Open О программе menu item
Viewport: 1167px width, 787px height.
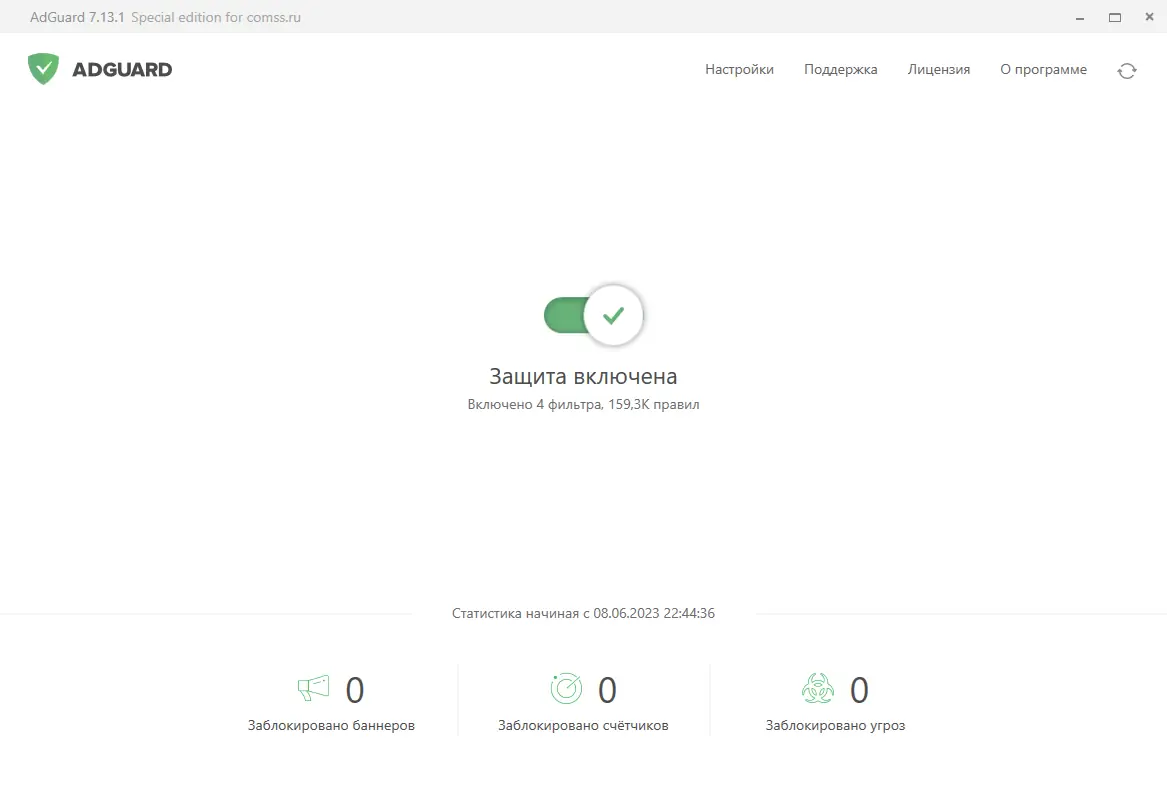1043,69
